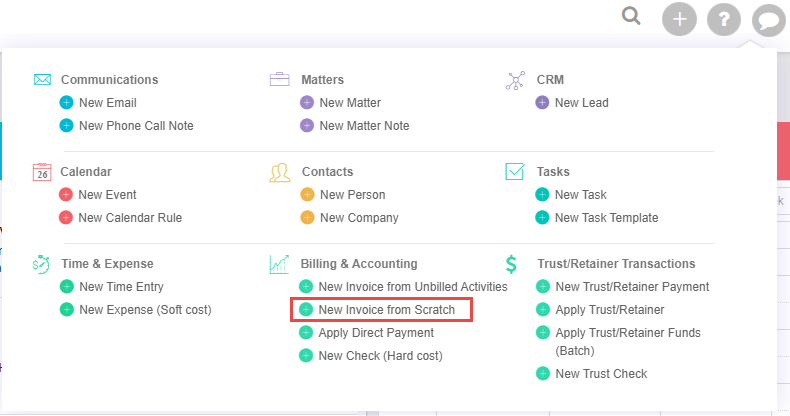
Task: Choose New Email
Action: [x=108, y=103]
